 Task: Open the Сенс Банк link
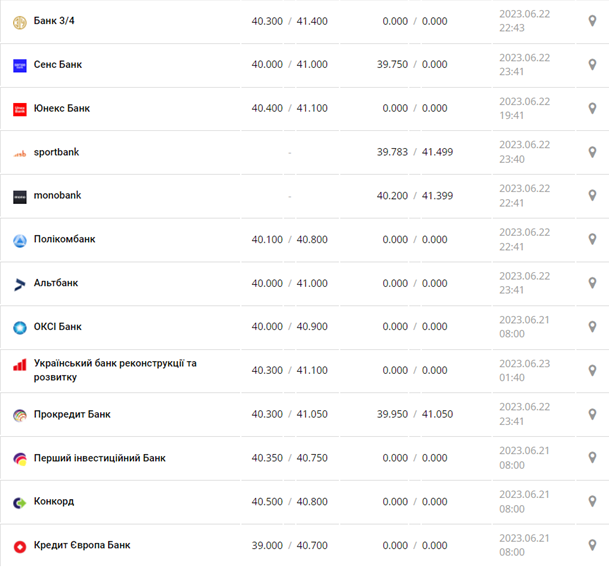(58, 65)
